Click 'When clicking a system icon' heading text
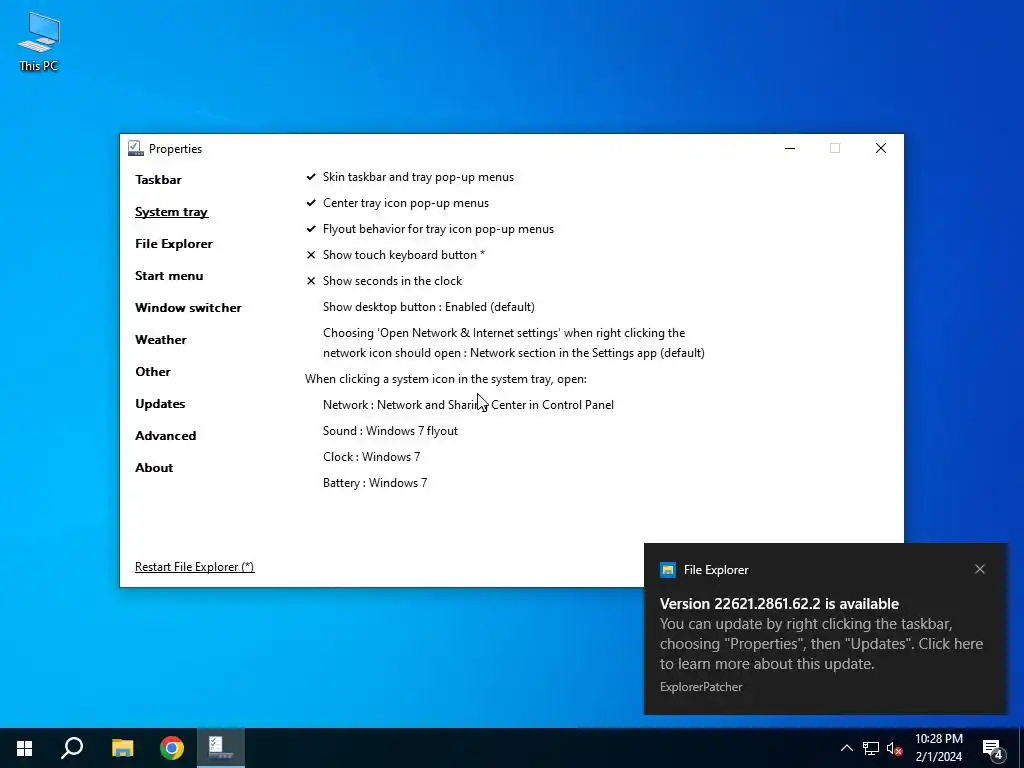The height and width of the screenshot is (768, 1024). (445, 379)
